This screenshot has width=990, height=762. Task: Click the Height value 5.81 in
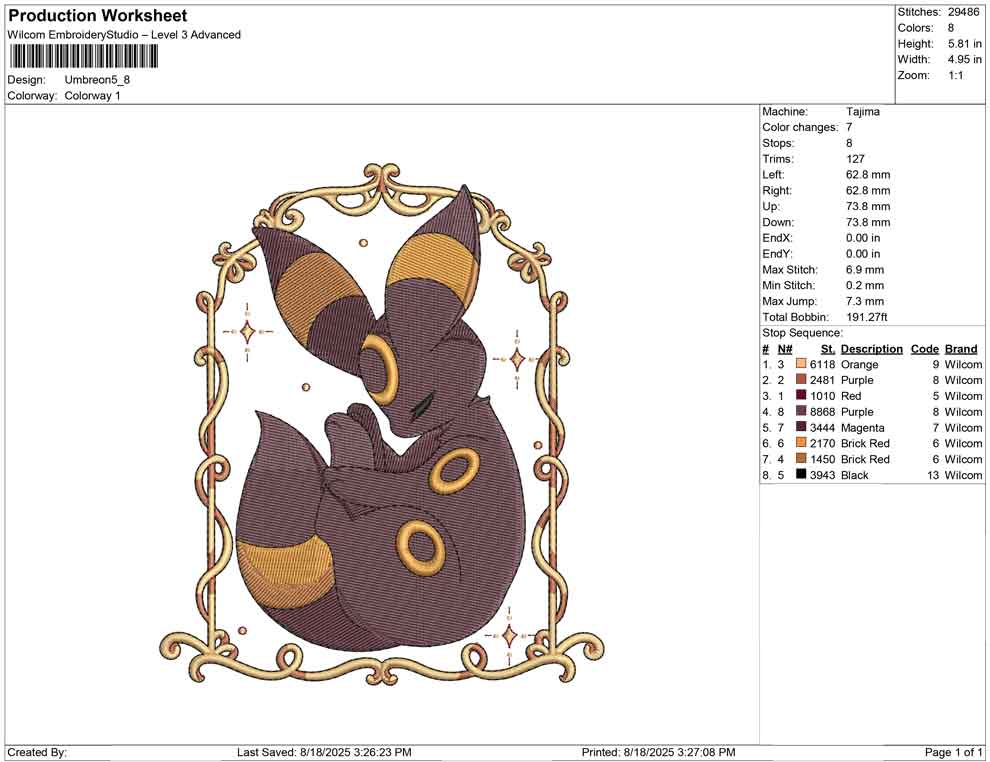pos(965,44)
